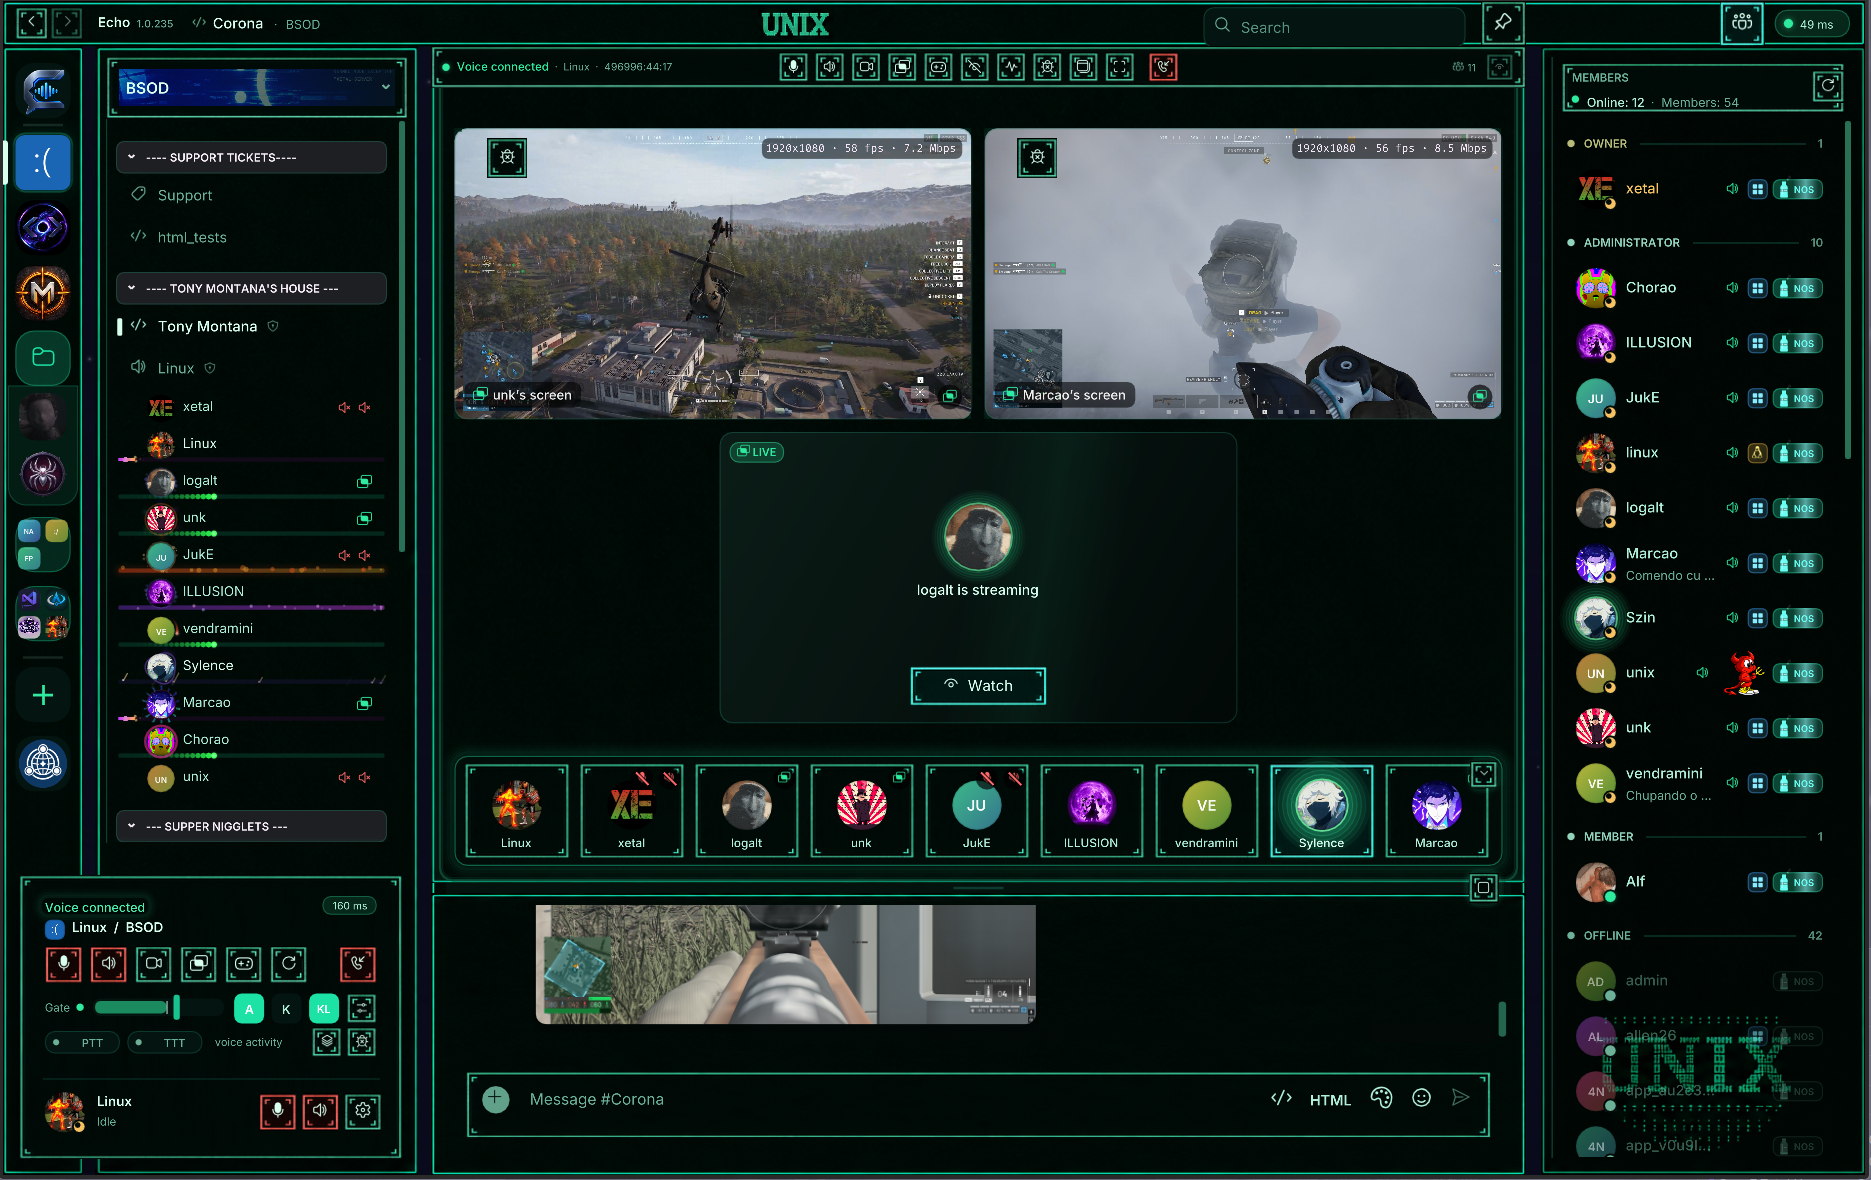The height and width of the screenshot is (1180, 1871).
Task: Open the Support channel
Action: pyautogui.click(x=252, y=195)
